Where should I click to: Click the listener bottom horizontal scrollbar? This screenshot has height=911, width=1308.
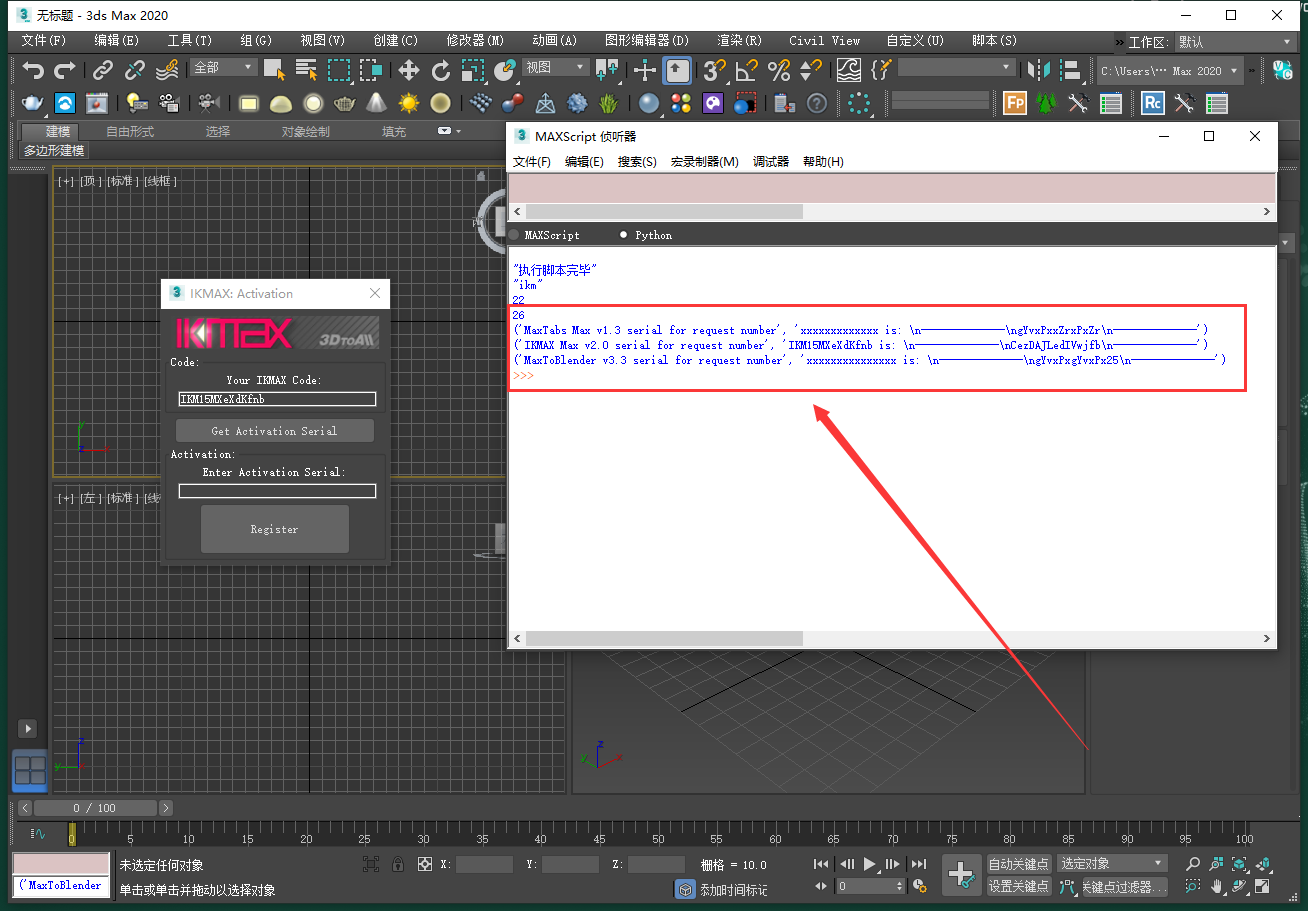664,638
